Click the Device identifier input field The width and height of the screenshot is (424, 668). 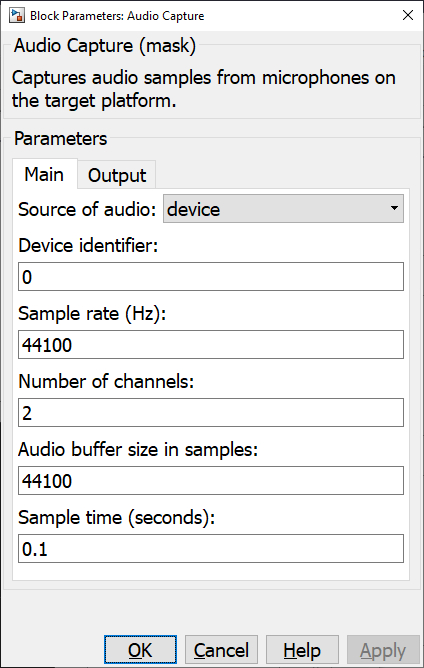tap(211, 277)
